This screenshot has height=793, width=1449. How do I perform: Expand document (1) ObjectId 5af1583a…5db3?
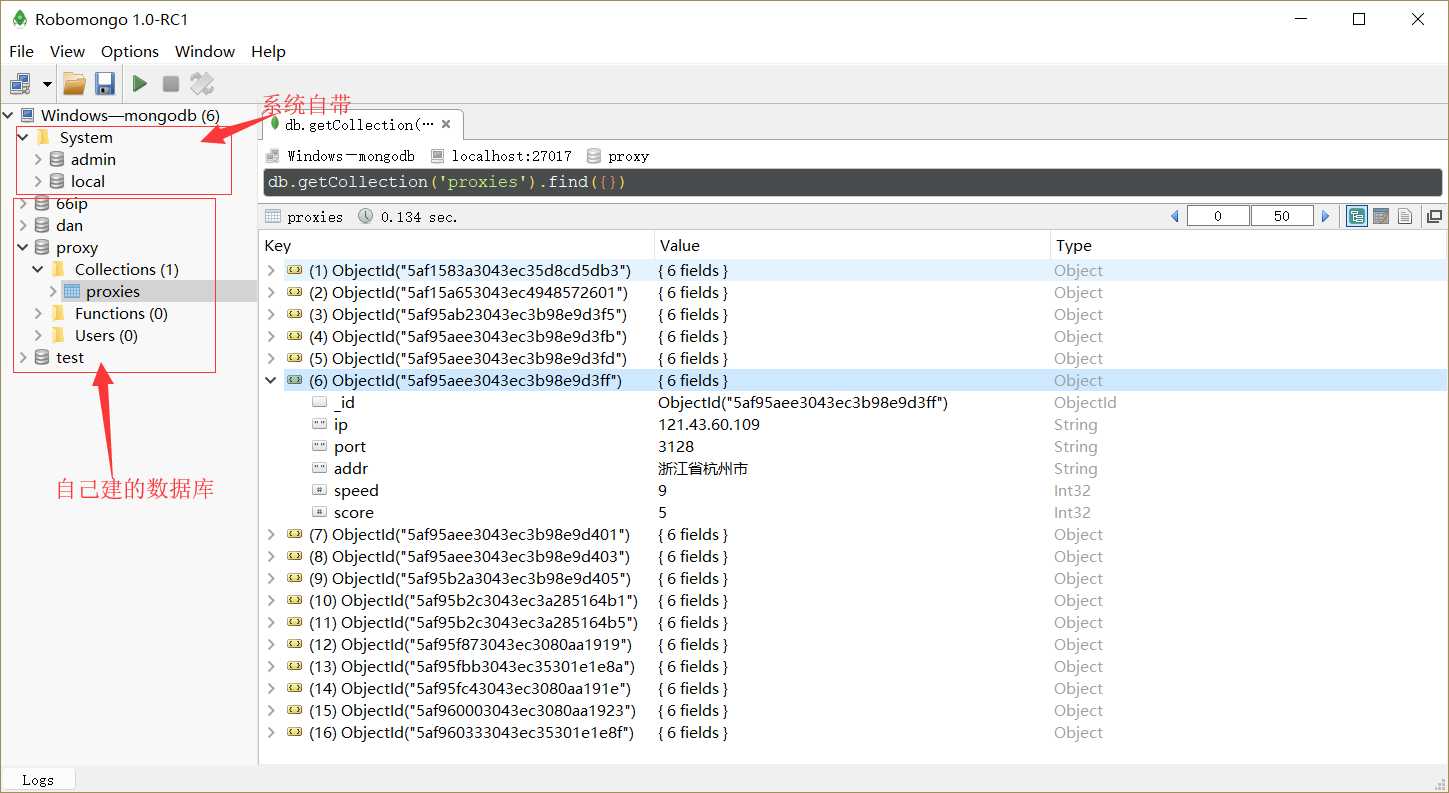pyautogui.click(x=271, y=271)
